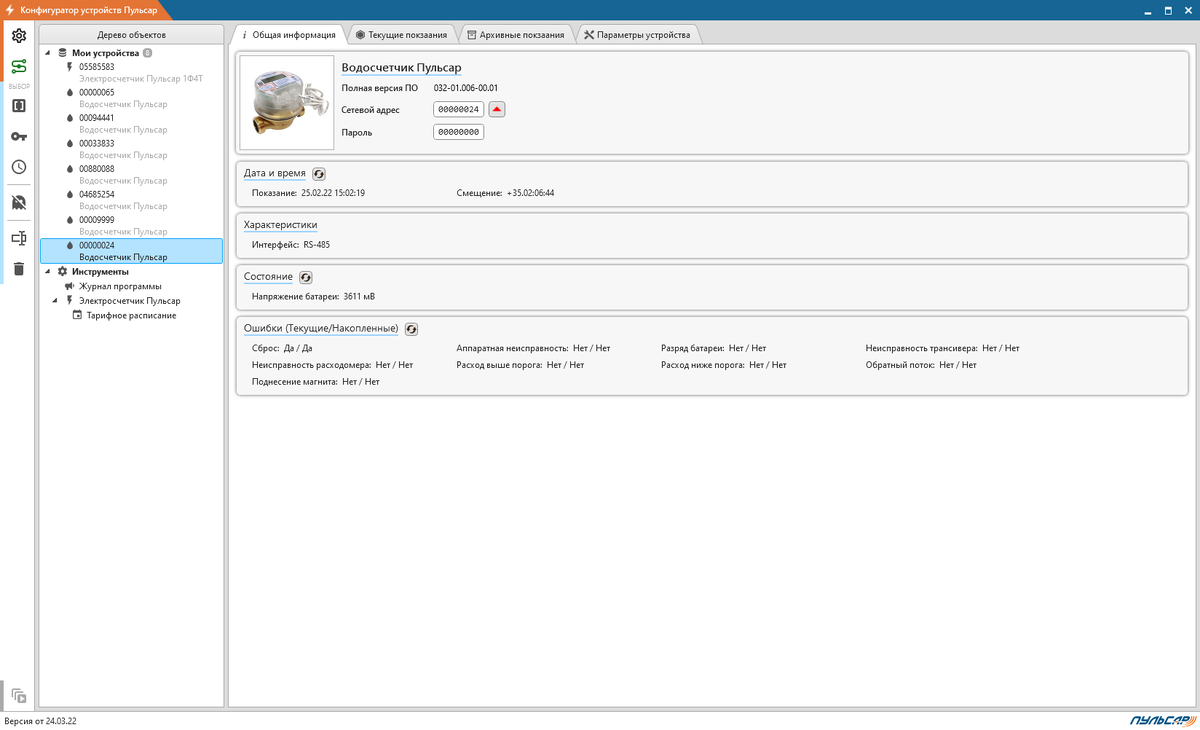
Task: Click the battery voltage value 3611 мВ
Action: (x=359, y=296)
